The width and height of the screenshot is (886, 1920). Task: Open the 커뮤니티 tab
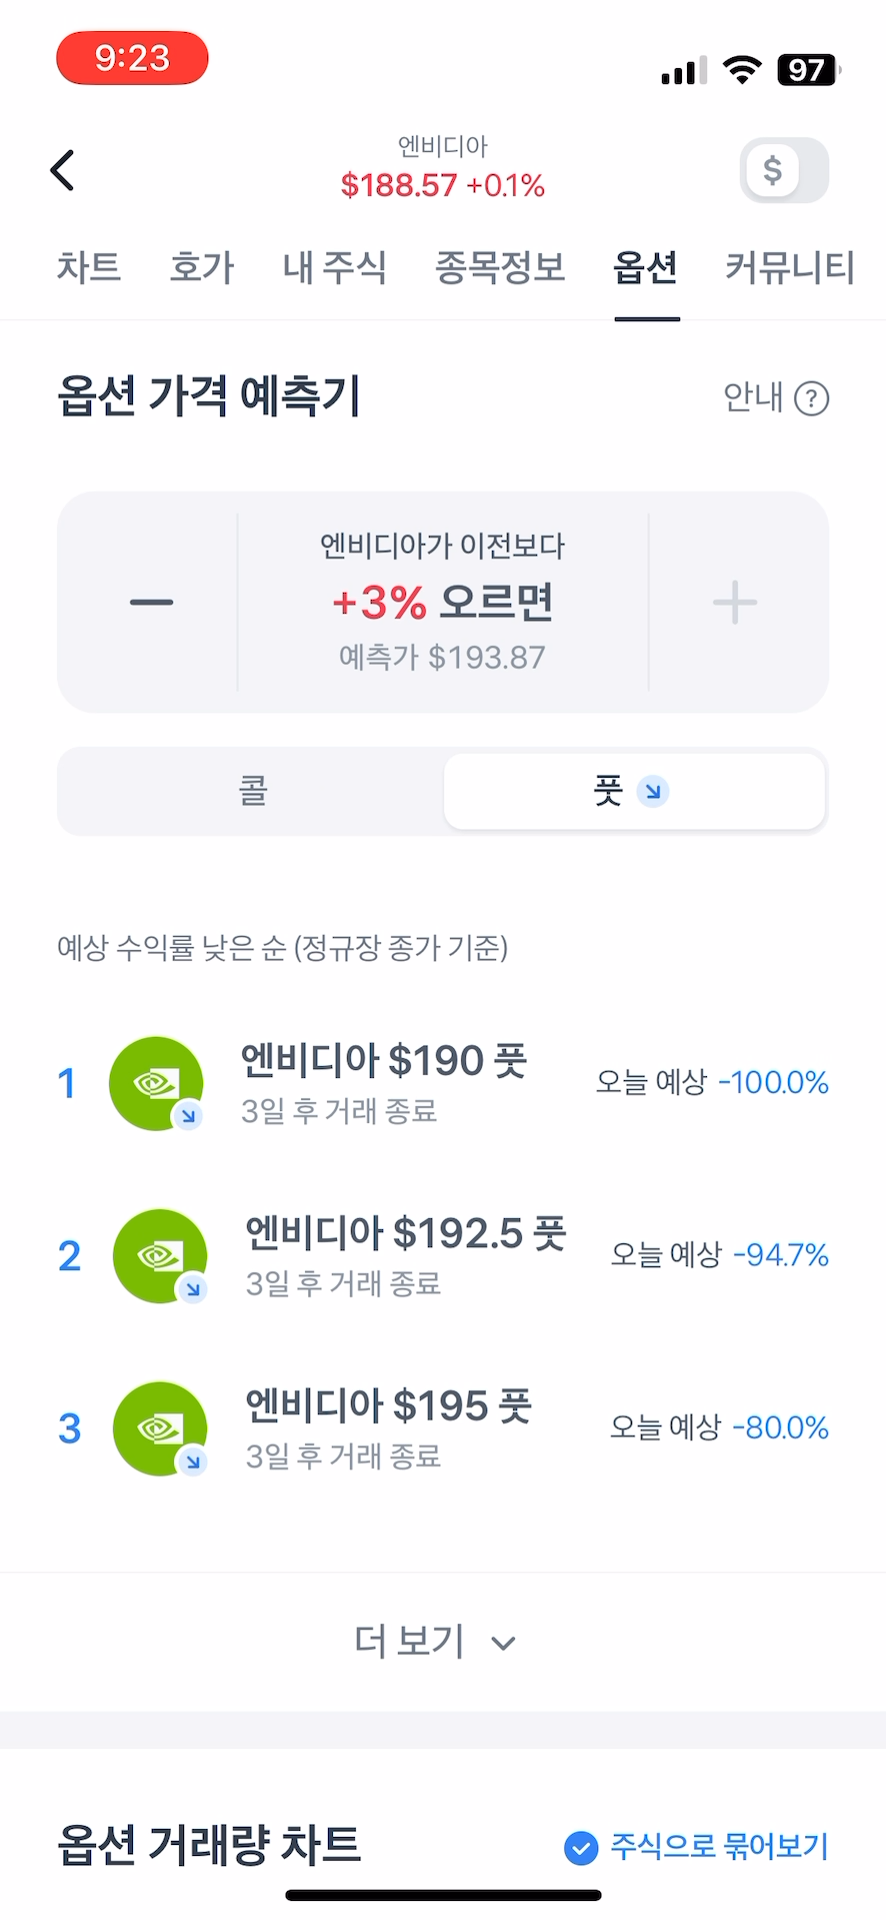[x=789, y=267]
